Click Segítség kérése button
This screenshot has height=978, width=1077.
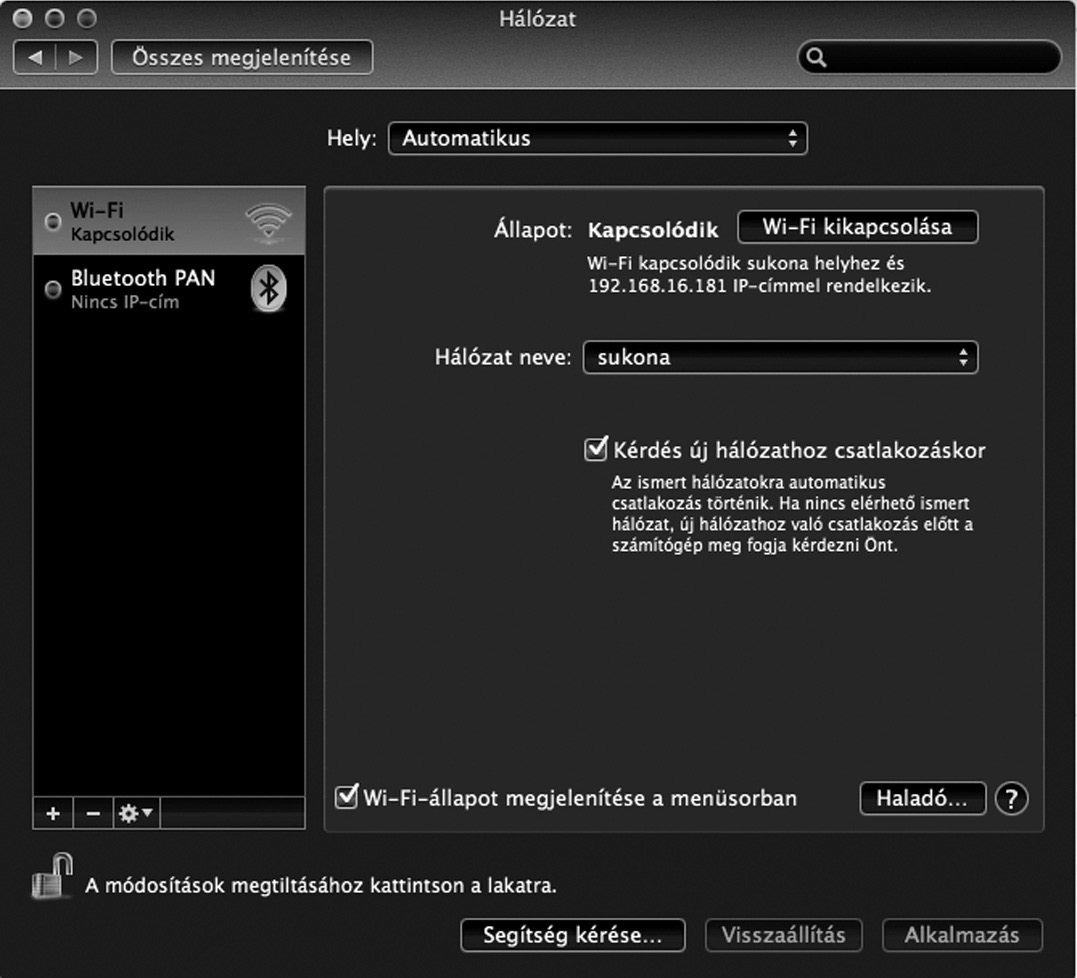click(573, 935)
